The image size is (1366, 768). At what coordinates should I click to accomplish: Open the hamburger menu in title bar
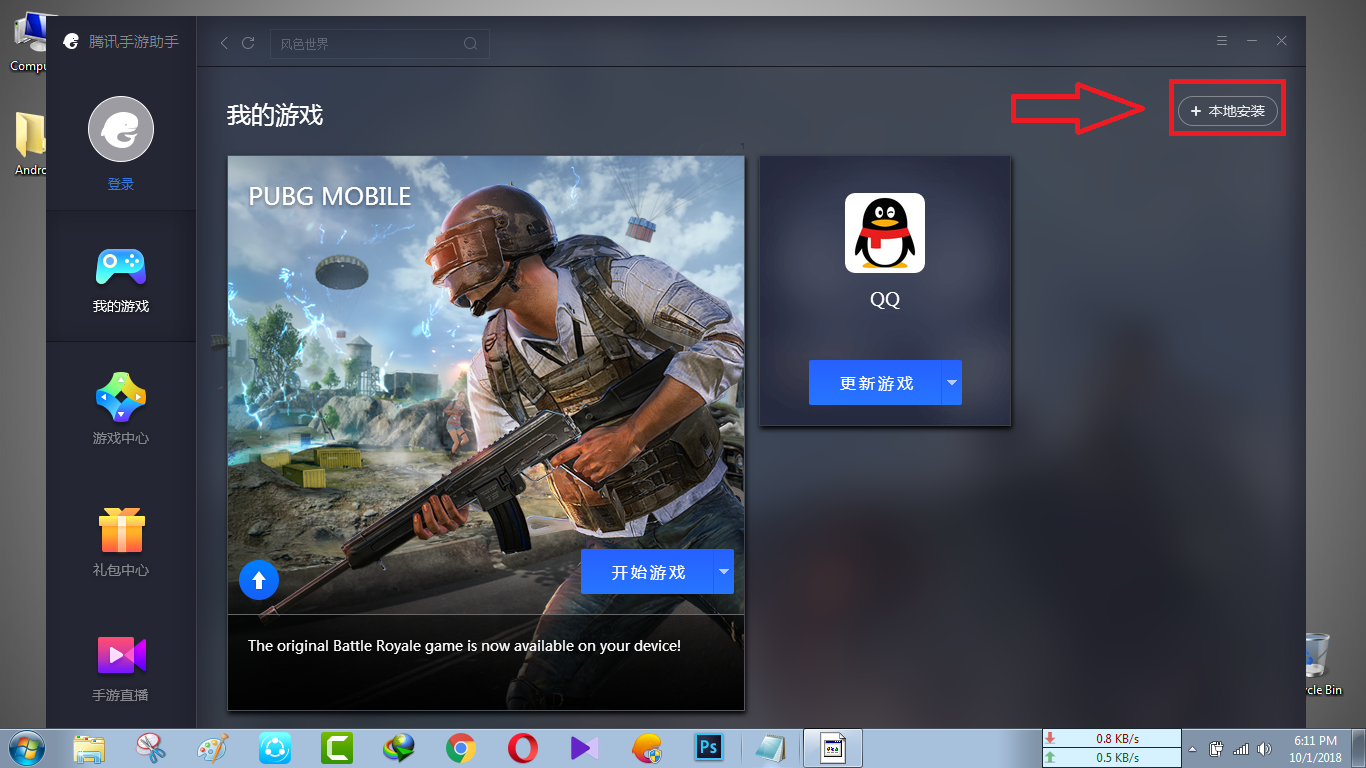1222,41
